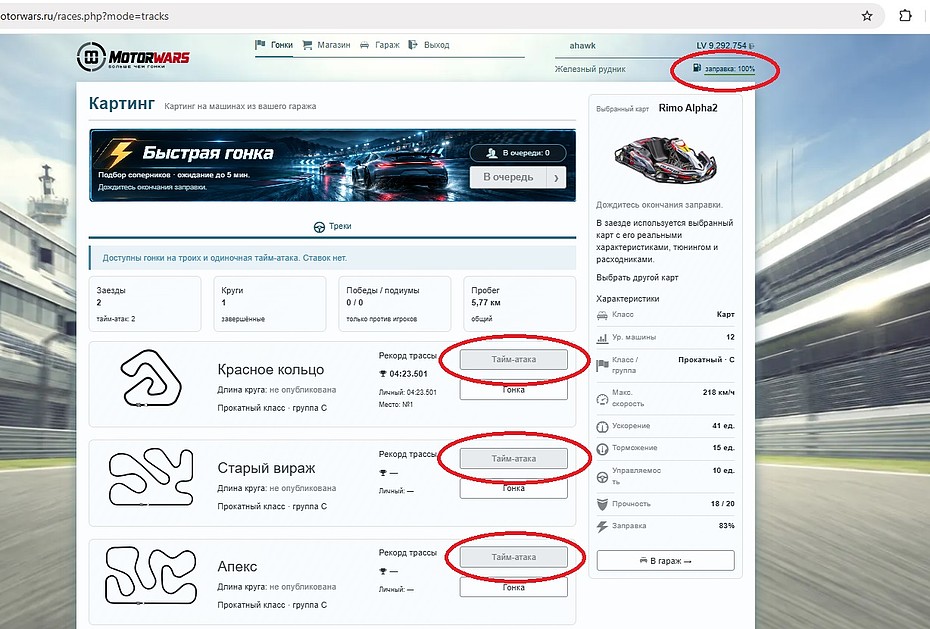
Task: Switch to the Треки tab
Action: (333, 226)
